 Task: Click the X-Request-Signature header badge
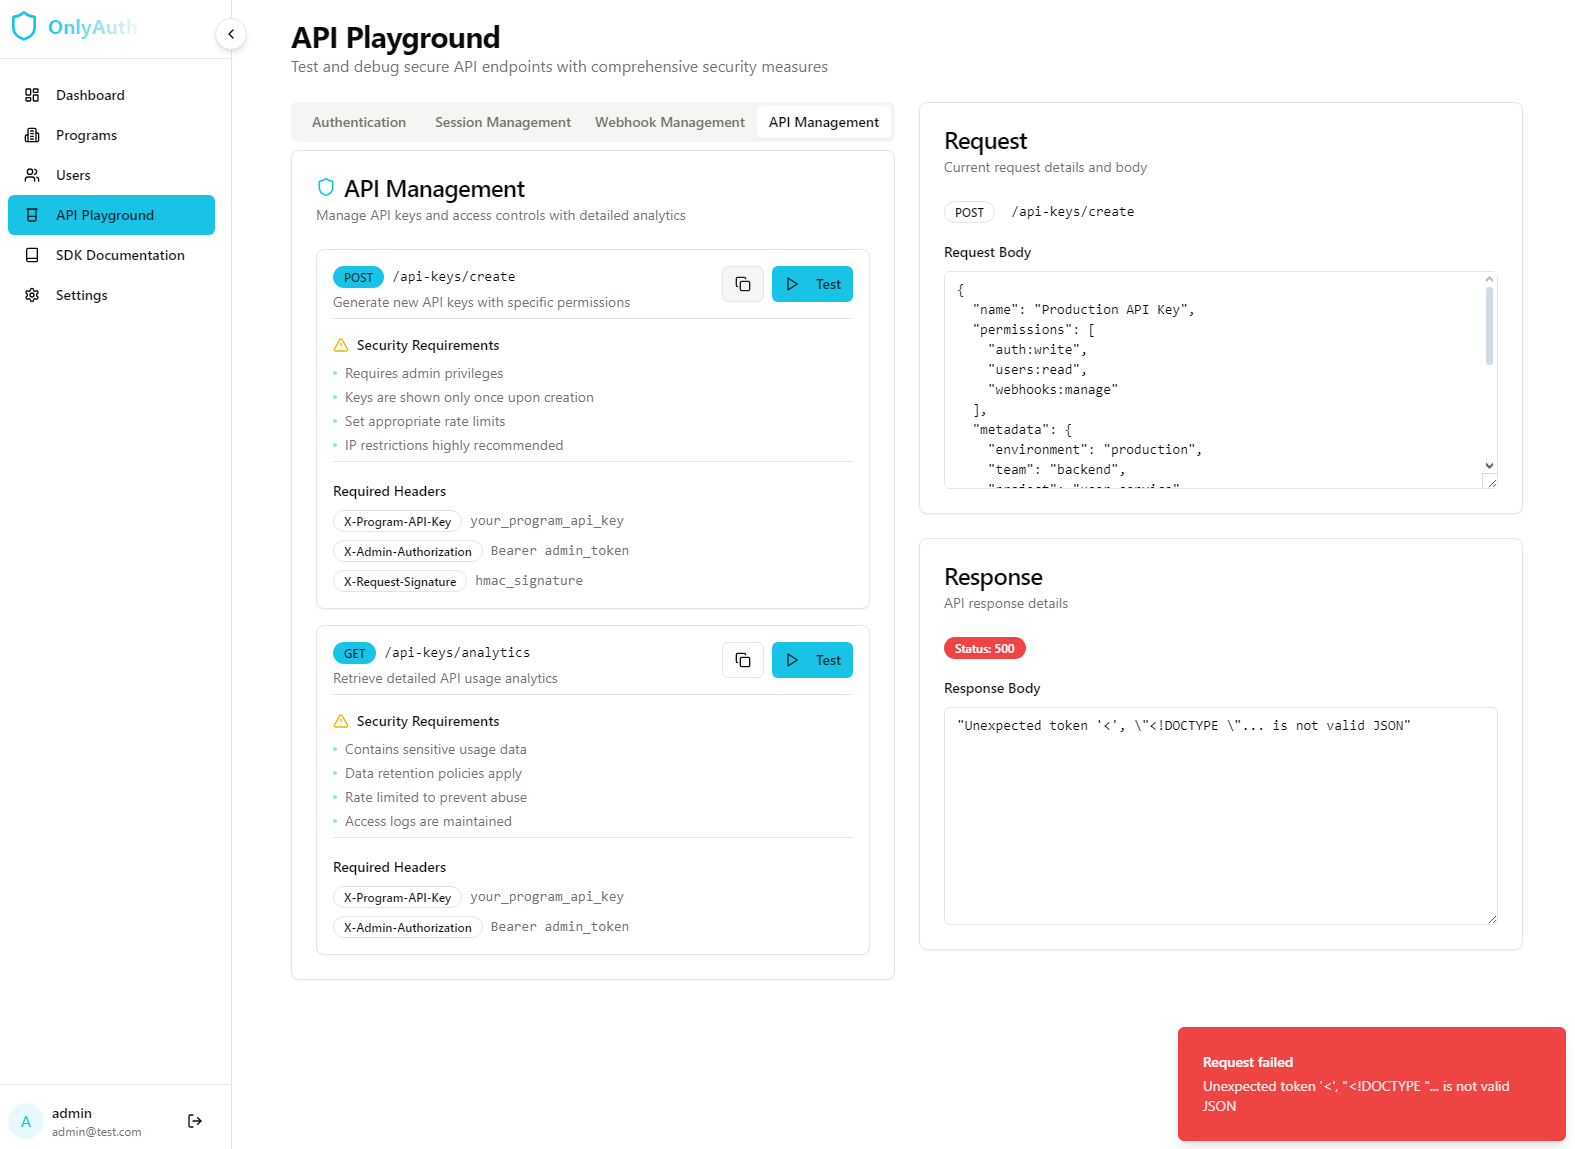(400, 581)
